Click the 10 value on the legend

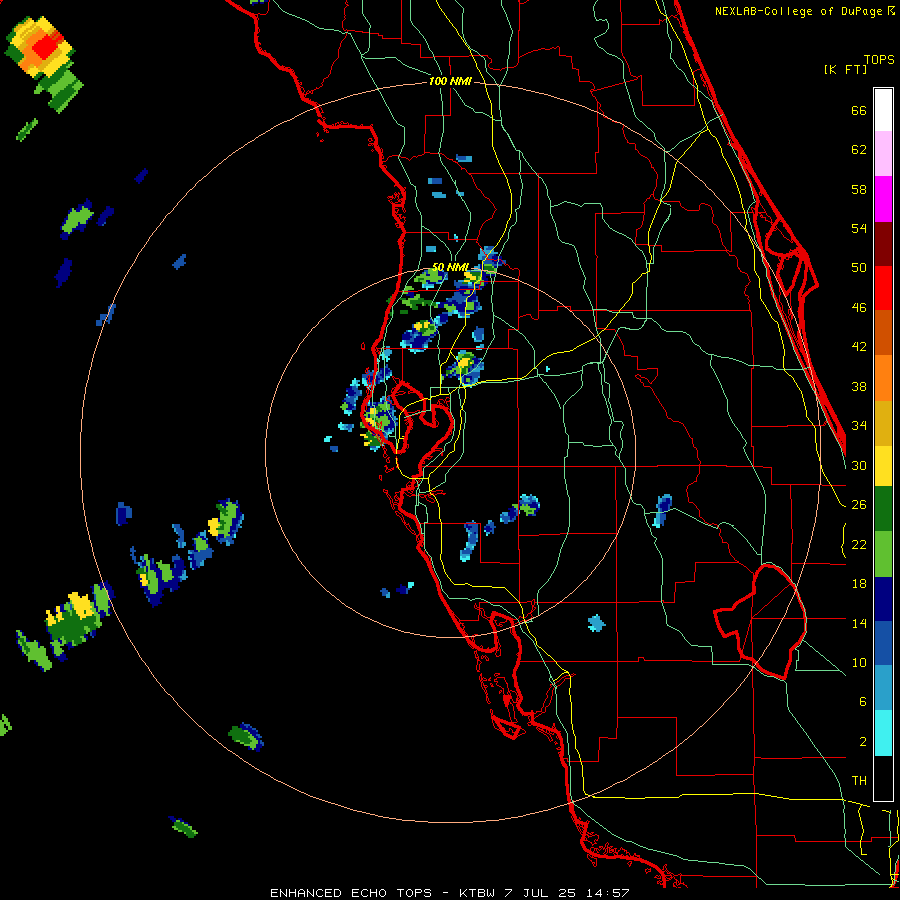(859, 662)
